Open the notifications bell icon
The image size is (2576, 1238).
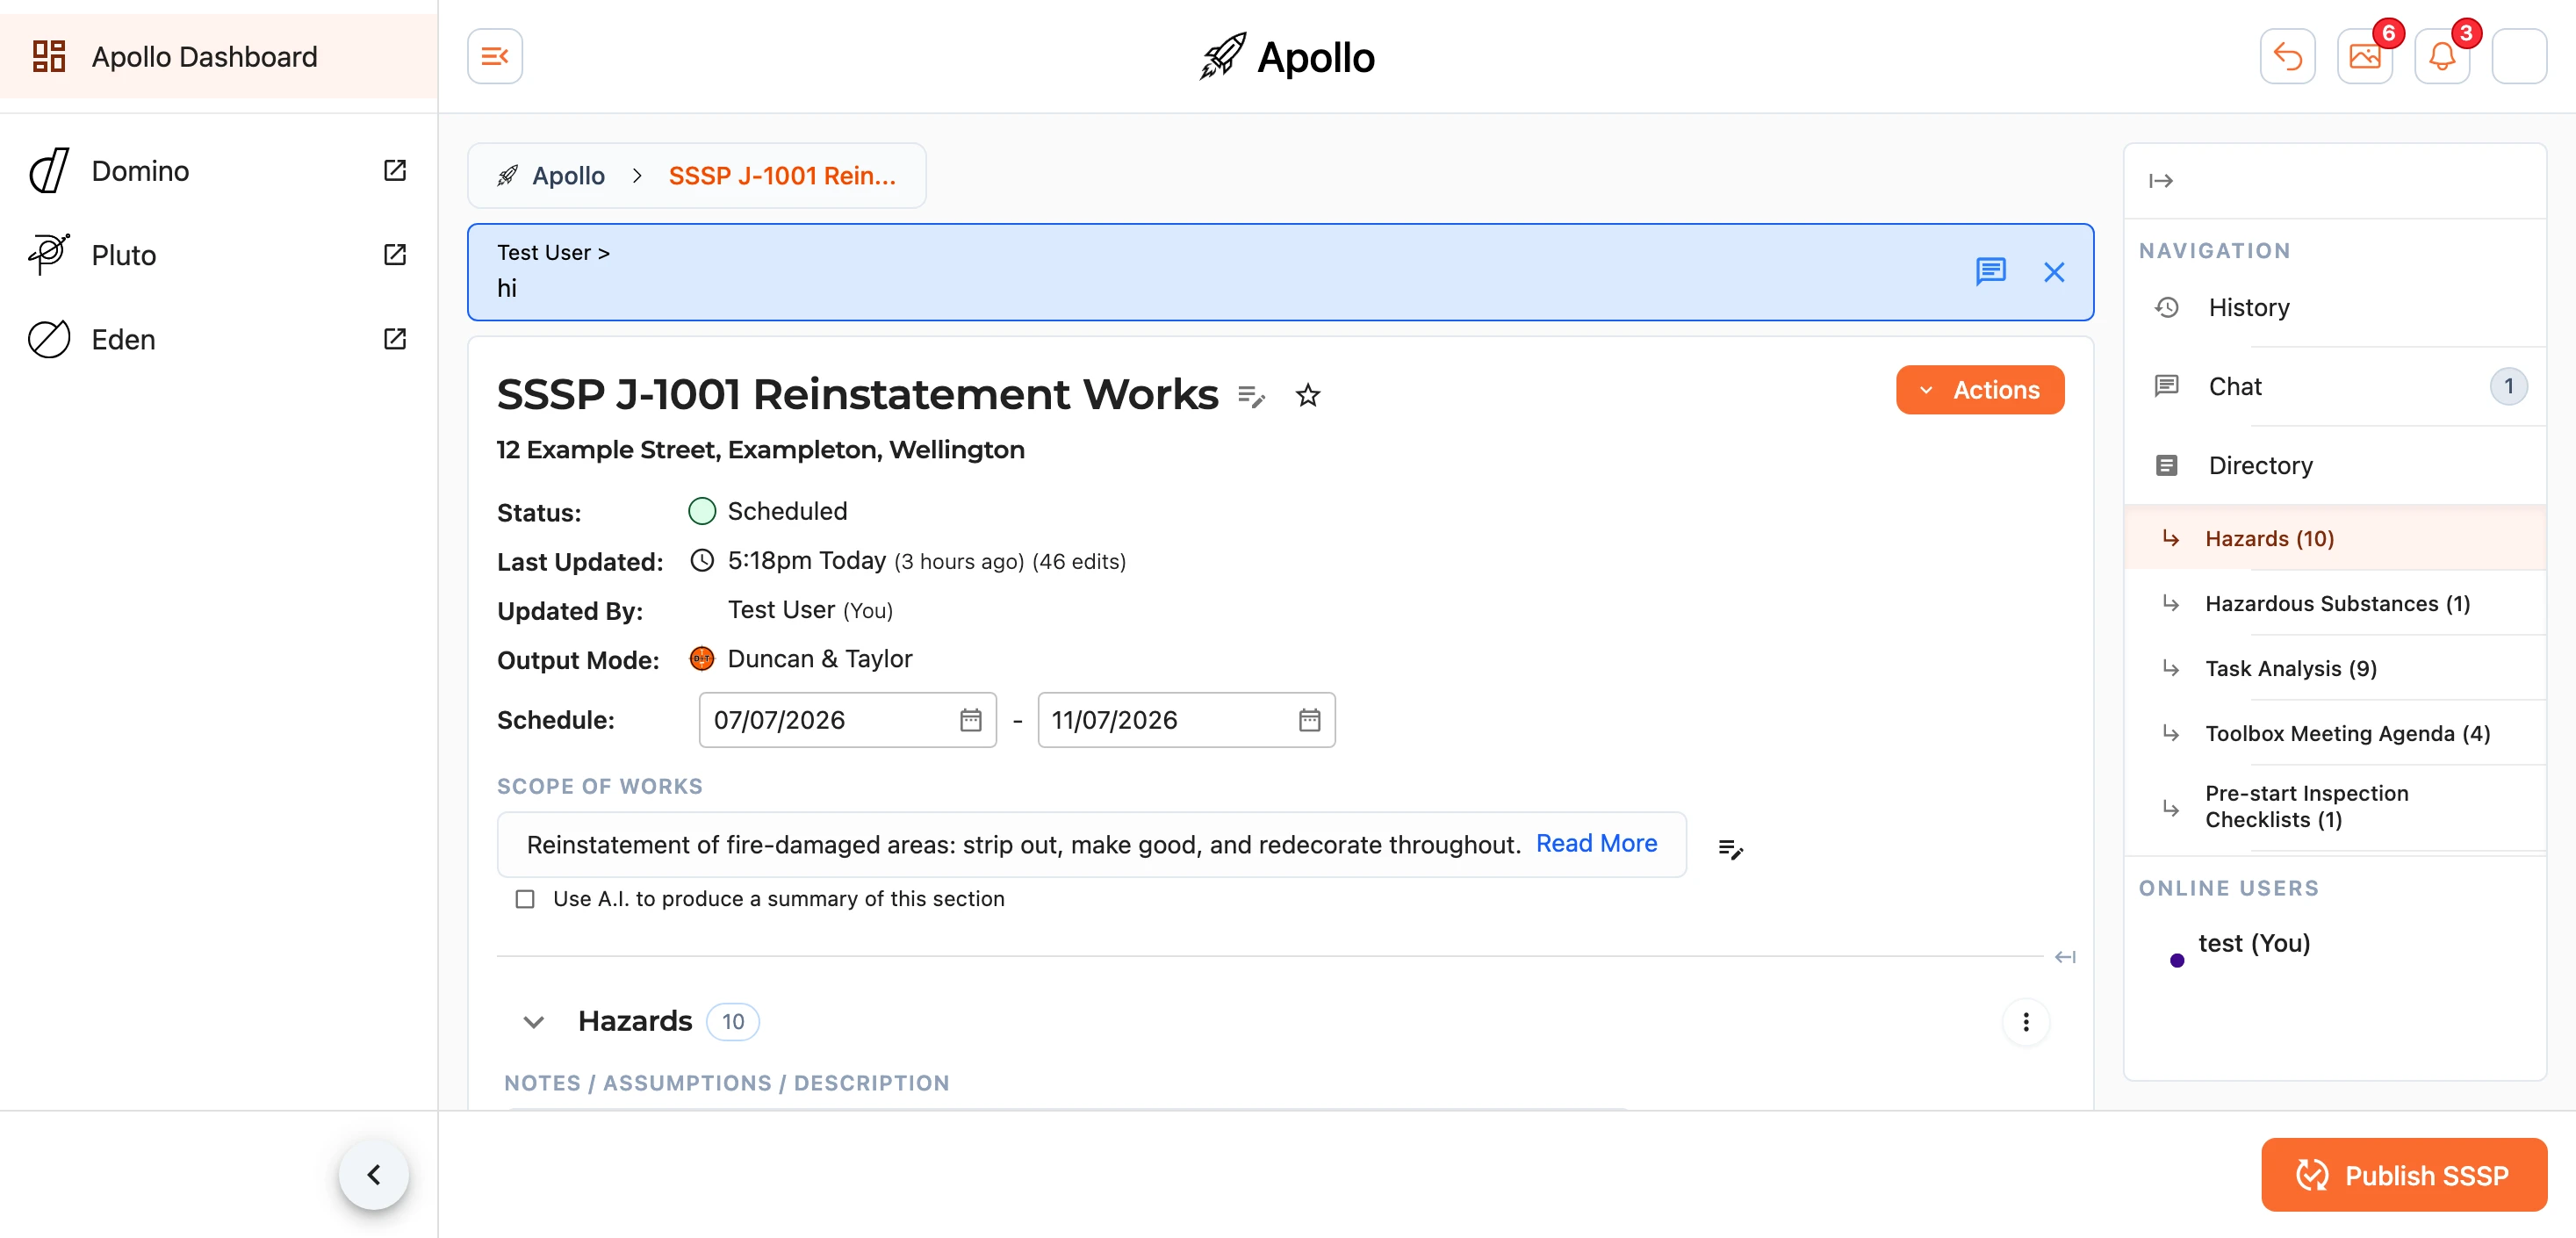pyautogui.click(x=2442, y=56)
